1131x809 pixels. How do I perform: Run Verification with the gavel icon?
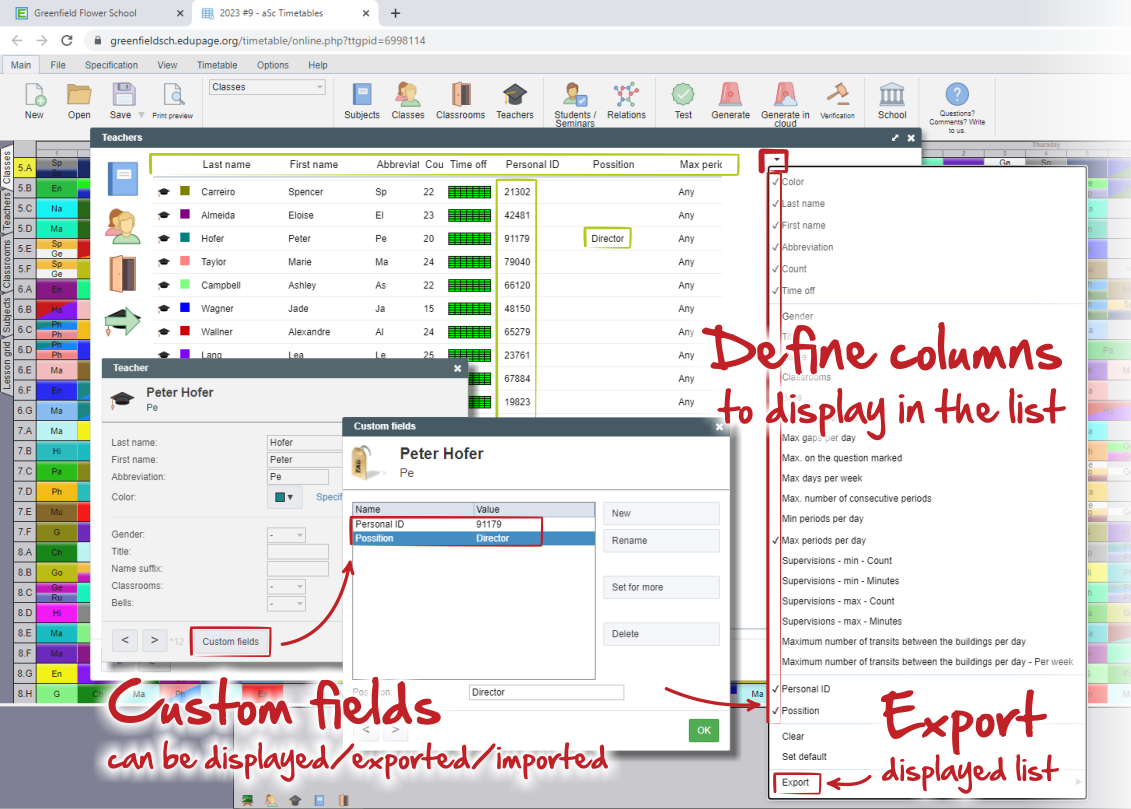837,100
